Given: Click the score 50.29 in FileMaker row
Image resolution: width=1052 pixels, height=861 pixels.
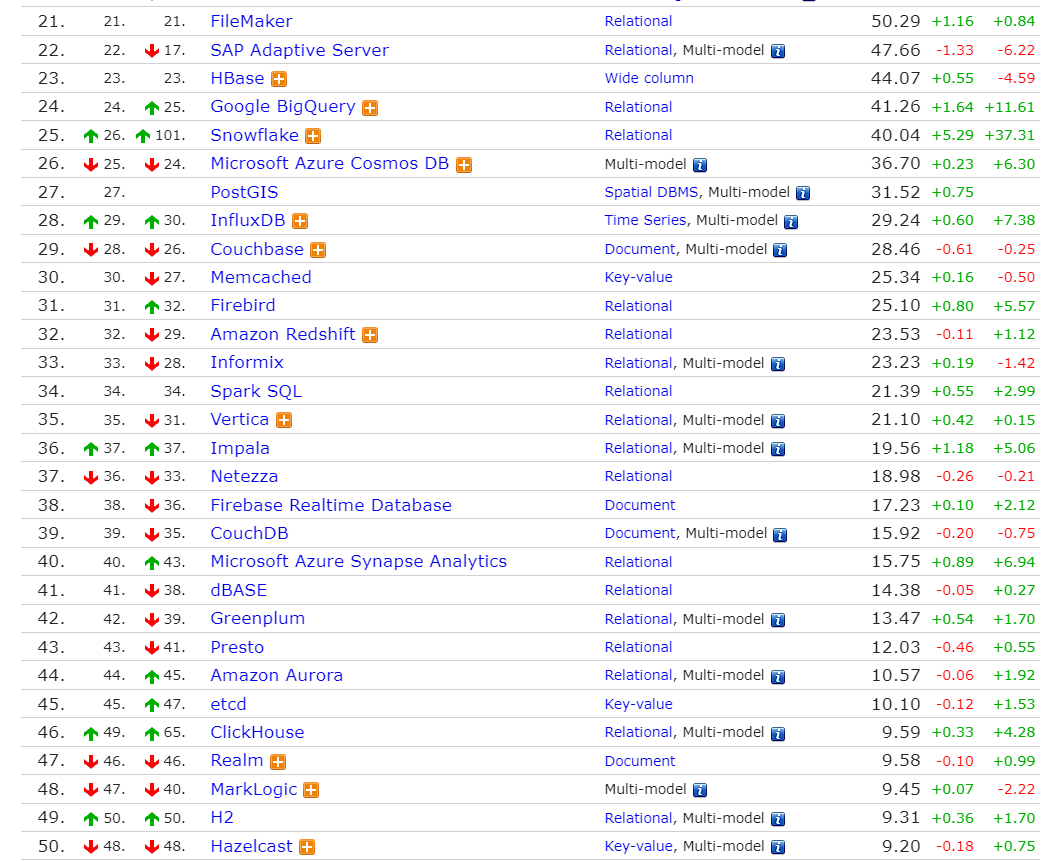Looking at the screenshot, I should pos(896,21).
